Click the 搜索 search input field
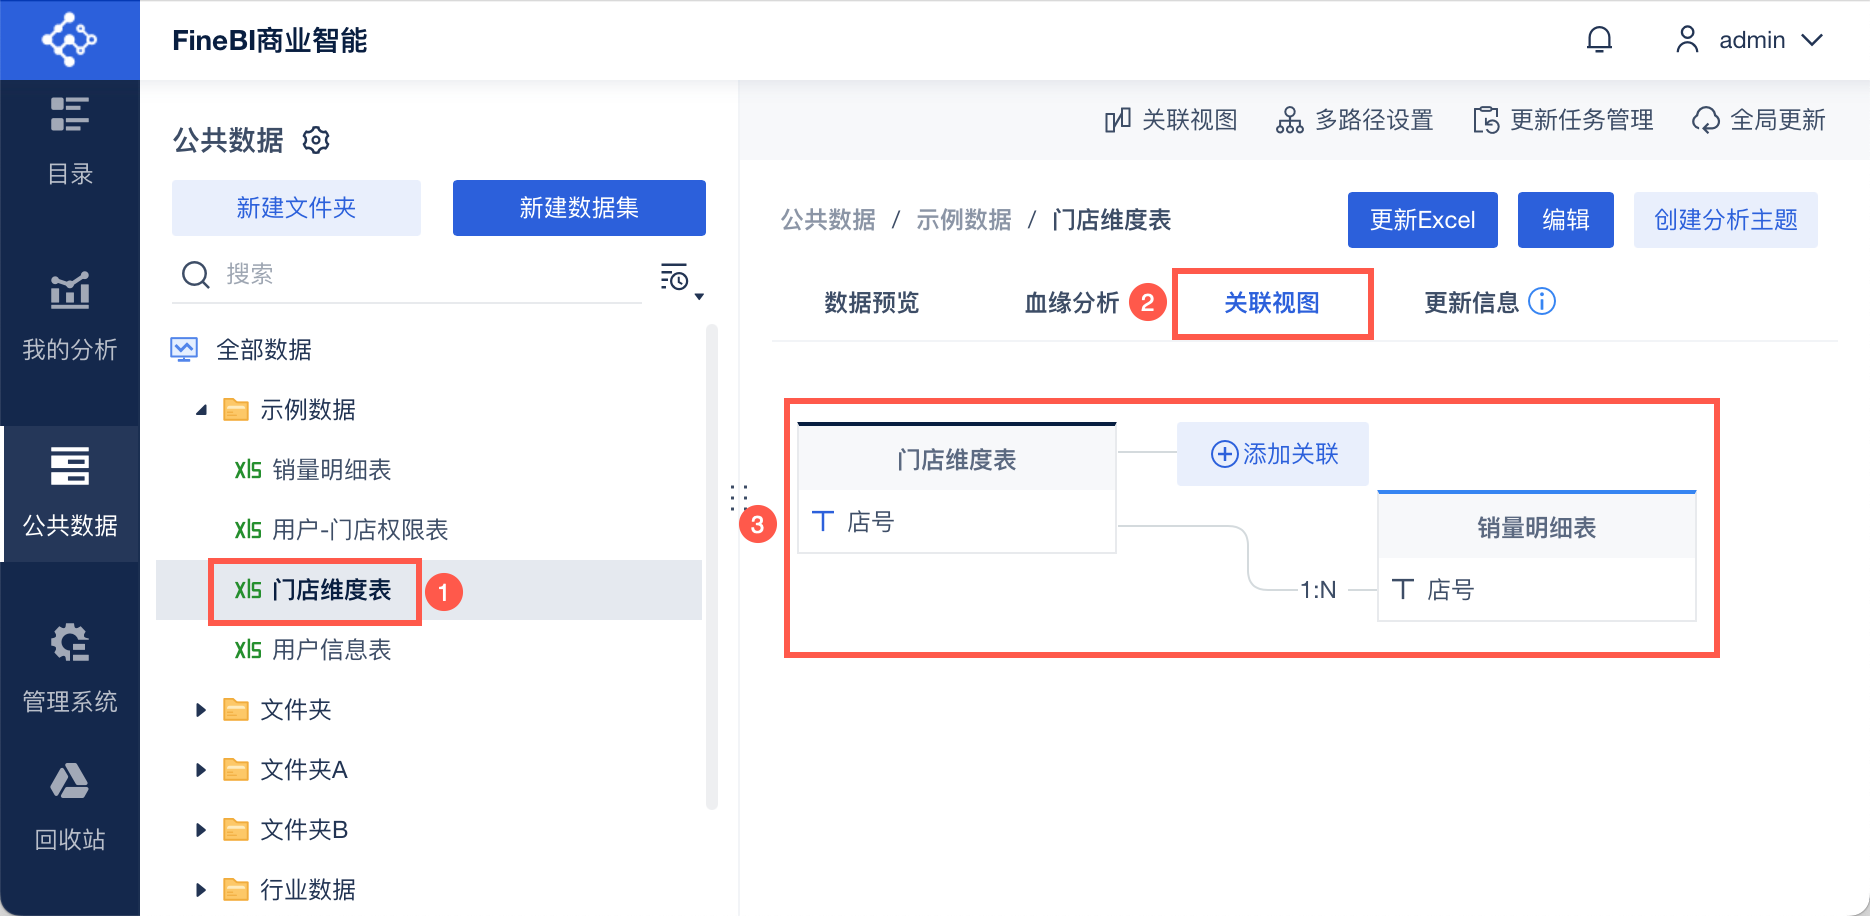 pyautogui.click(x=420, y=274)
